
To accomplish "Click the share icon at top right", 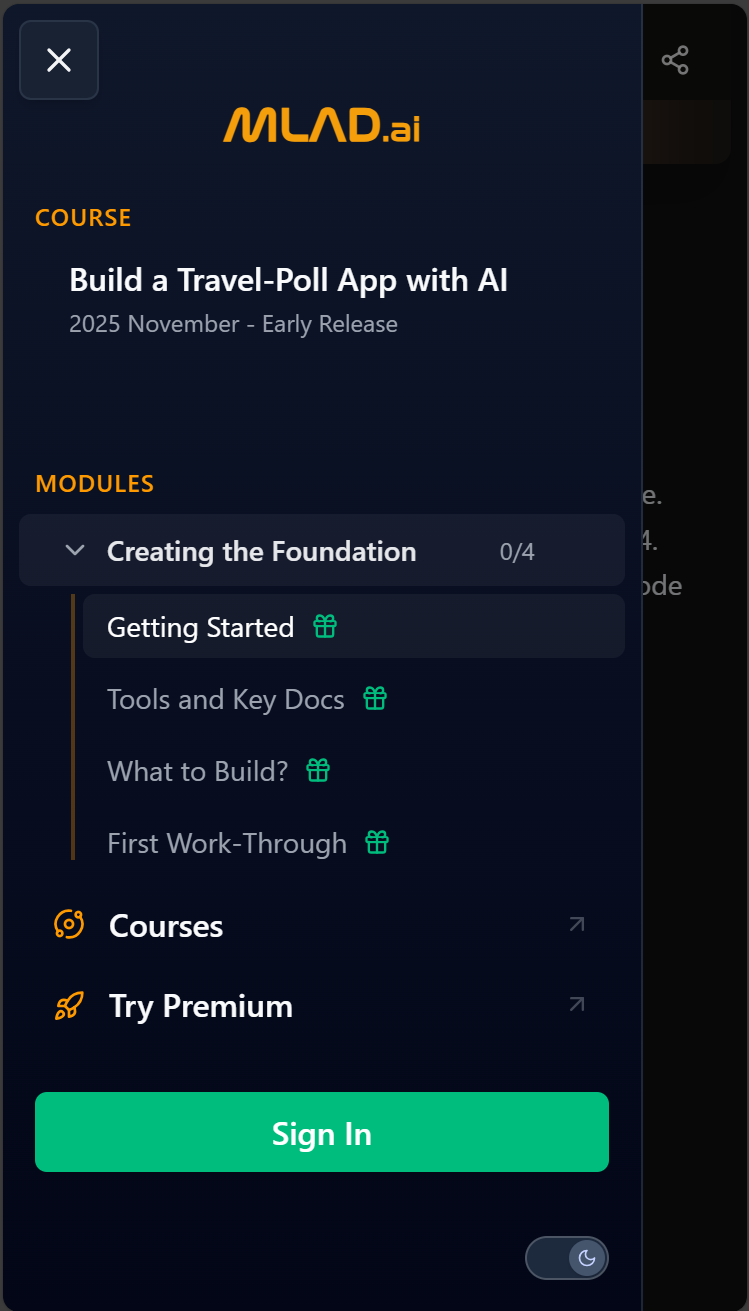I will pyautogui.click(x=676, y=60).
